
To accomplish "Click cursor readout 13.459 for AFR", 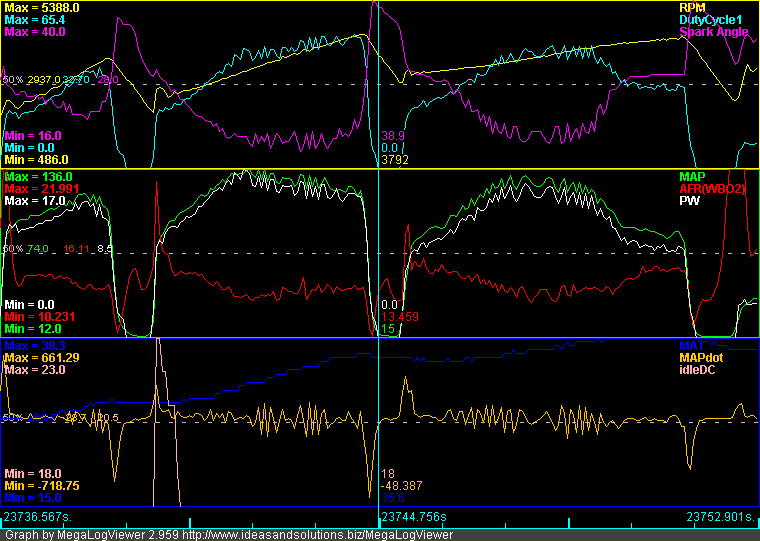I will point(400,317).
